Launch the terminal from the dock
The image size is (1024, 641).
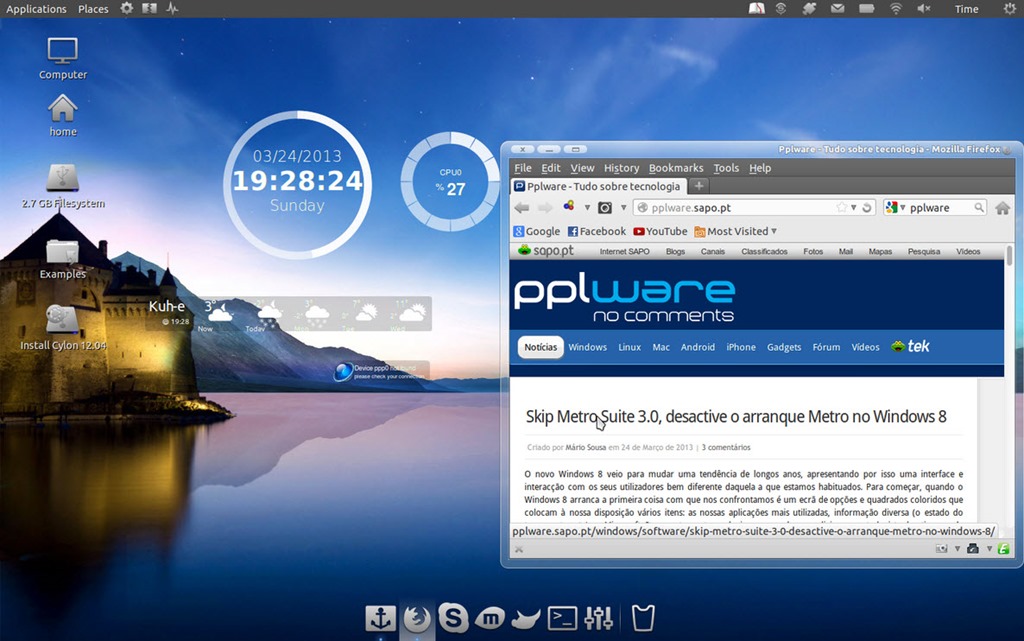click(x=562, y=618)
